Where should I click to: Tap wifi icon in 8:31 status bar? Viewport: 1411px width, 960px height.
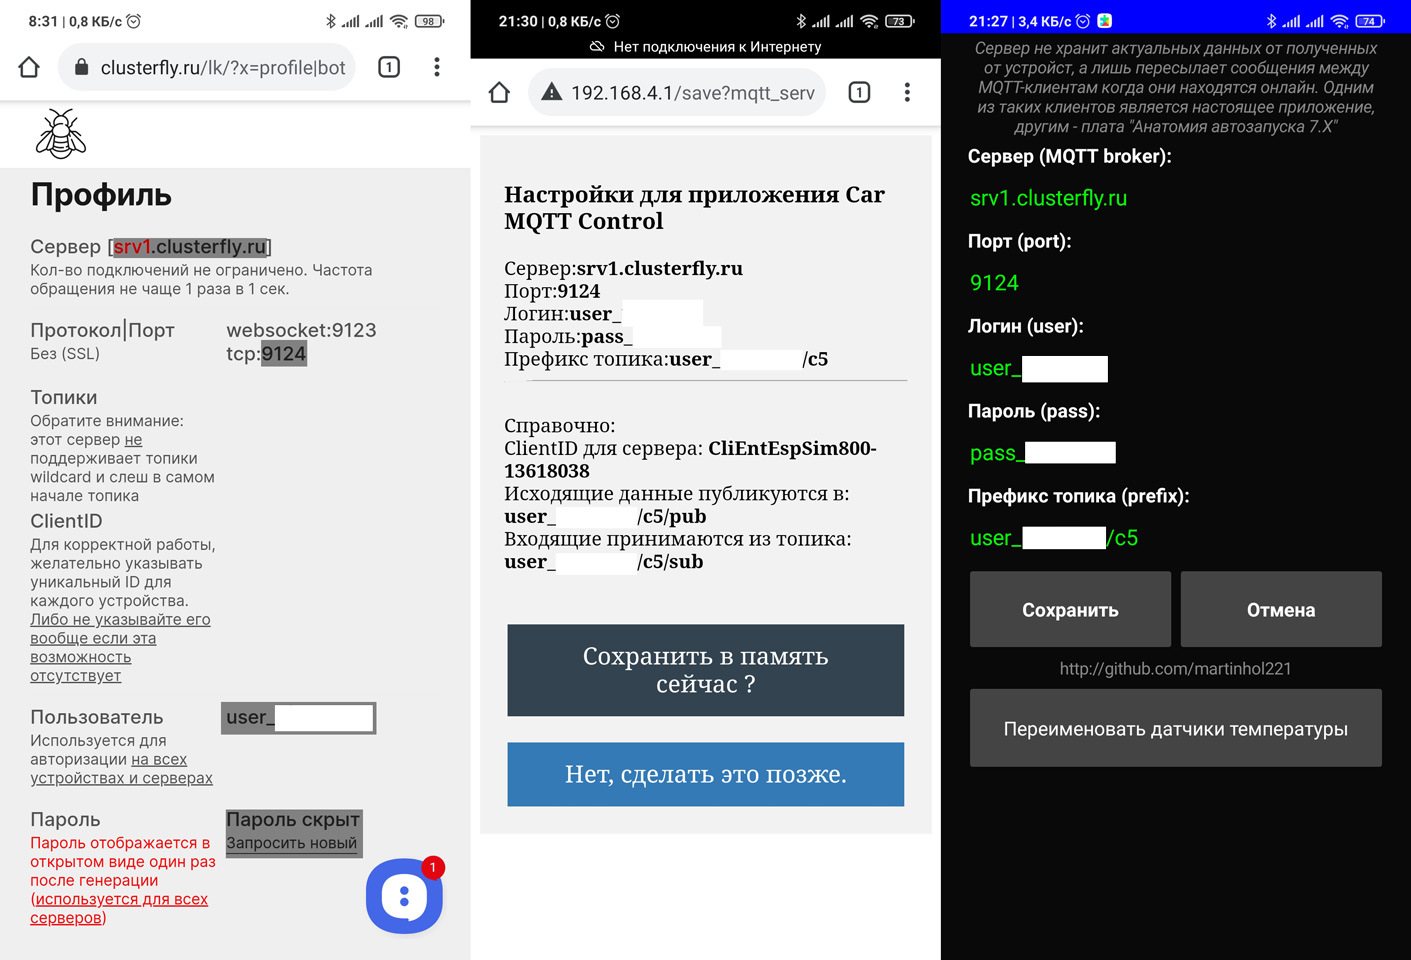(x=399, y=21)
